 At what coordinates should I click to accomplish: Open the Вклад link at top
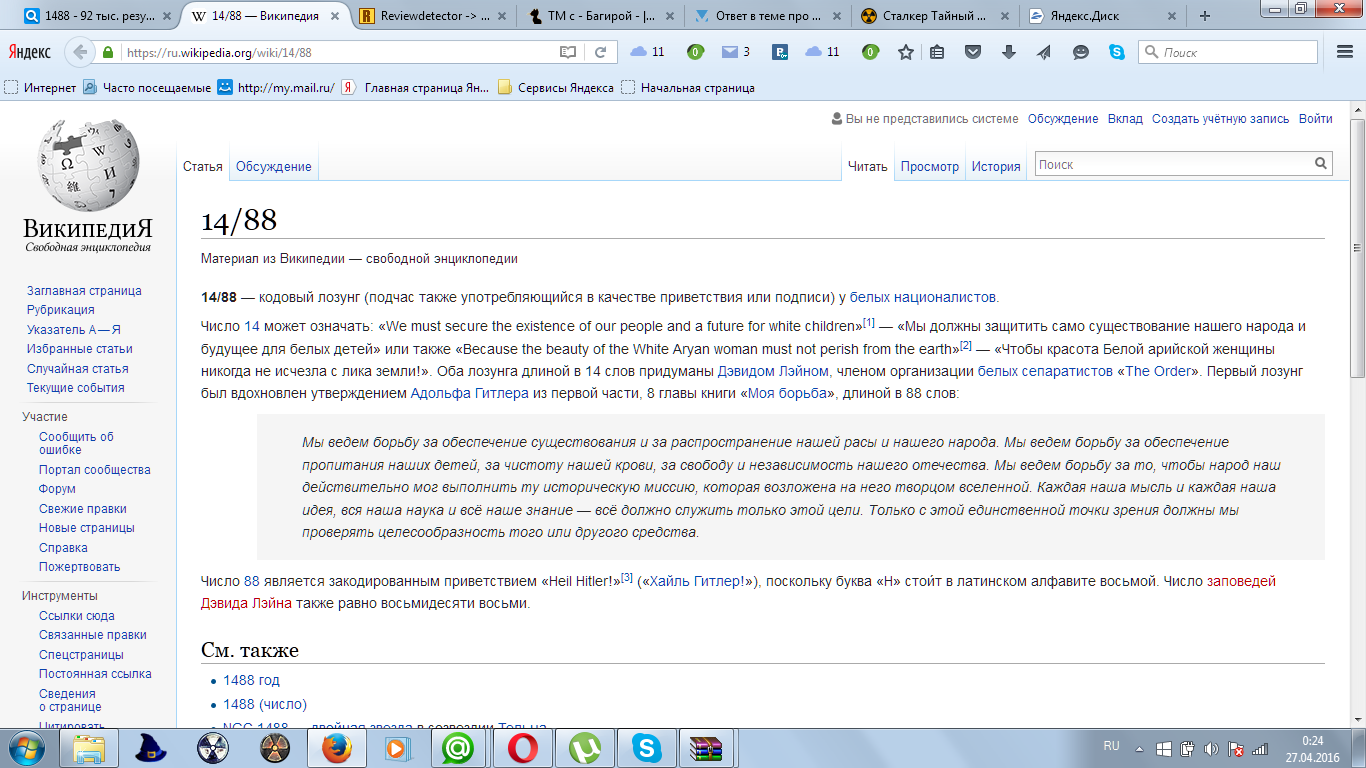click(1125, 119)
